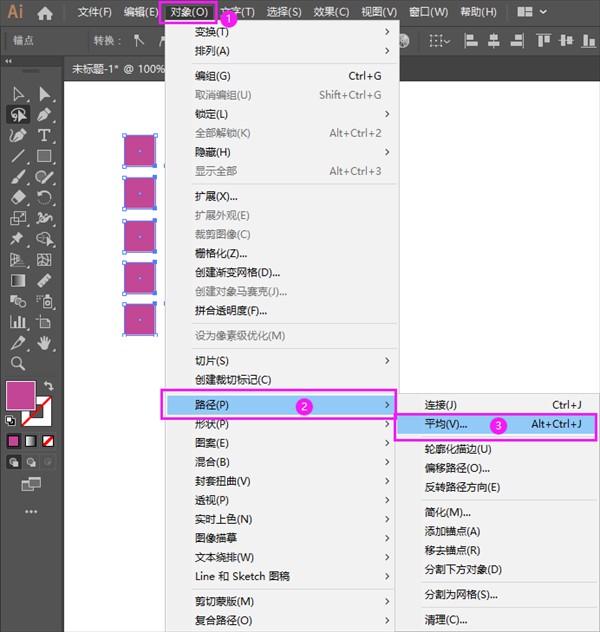Select the Direct Selection tool
Image resolution: width=600 pixels, height=632 pixels.
pyautogui.click(x=44, y=93)
